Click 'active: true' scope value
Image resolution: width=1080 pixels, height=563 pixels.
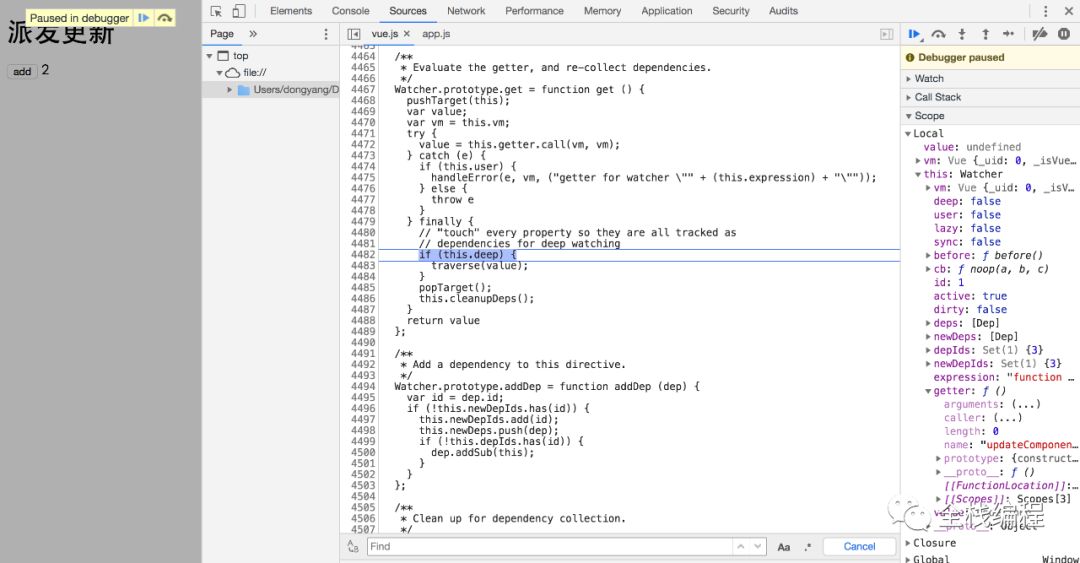pos(970,296)
